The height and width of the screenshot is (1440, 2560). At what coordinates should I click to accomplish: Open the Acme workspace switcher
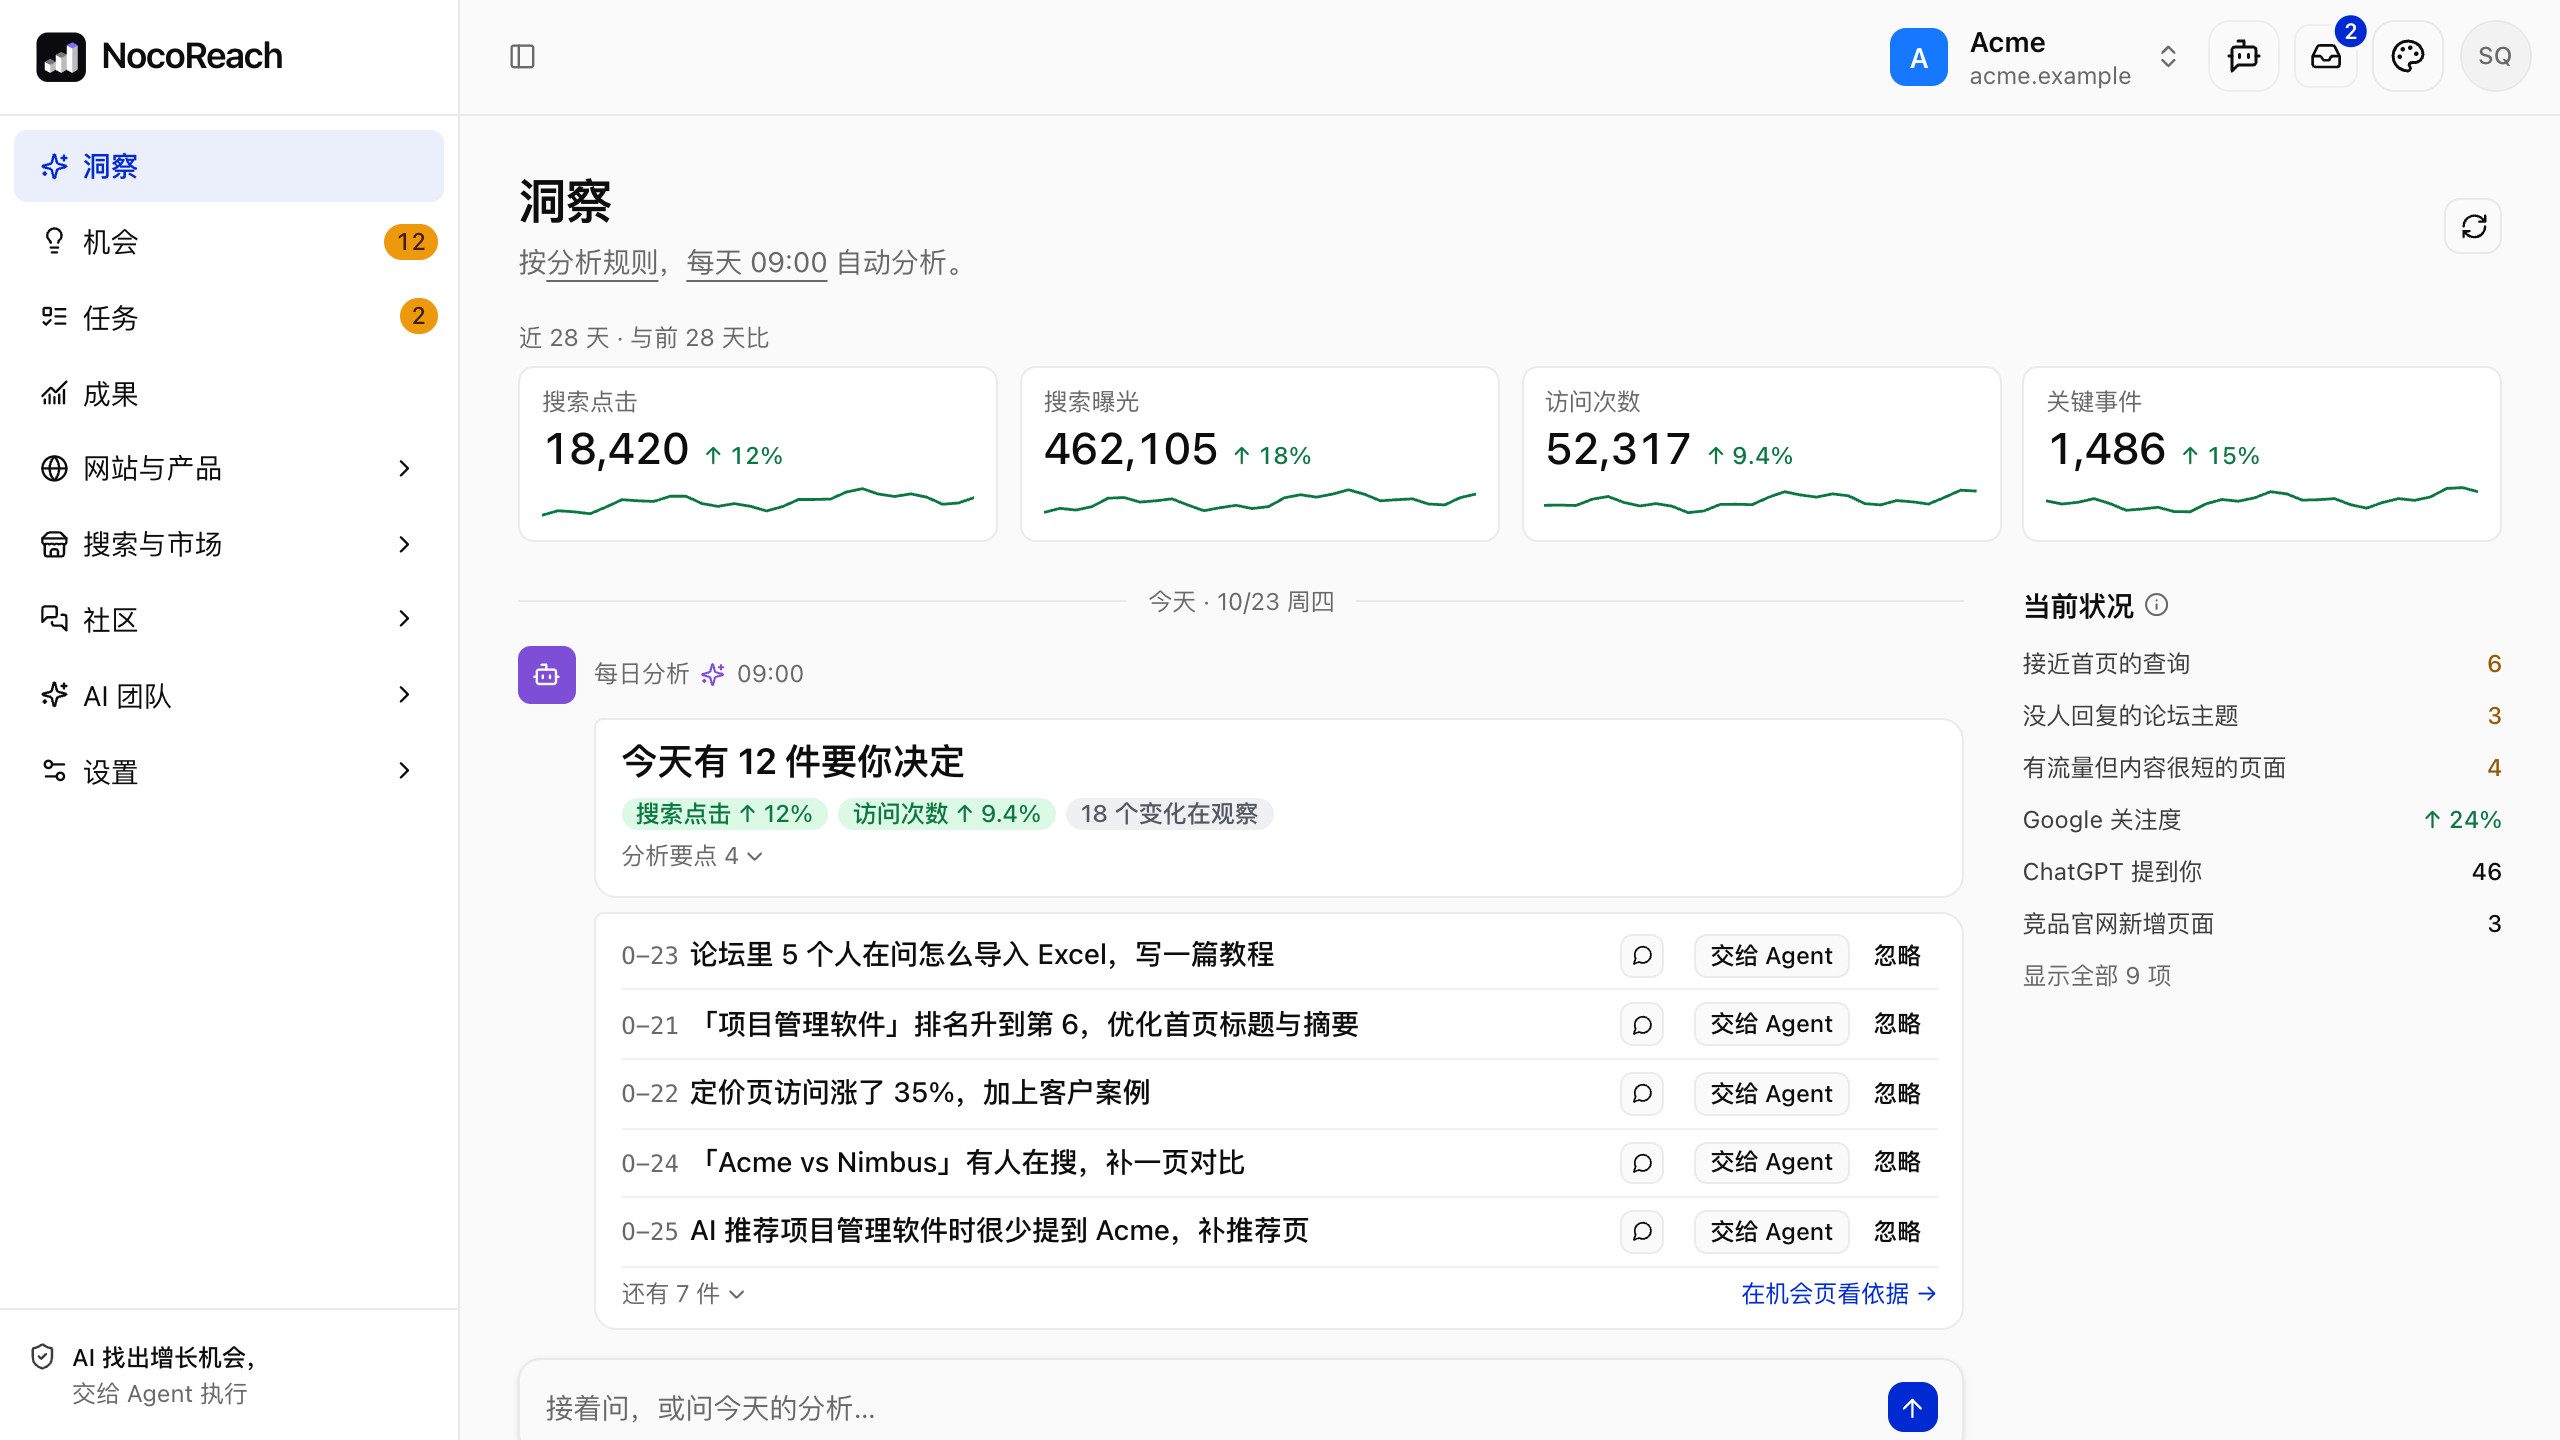point(2036,57)
